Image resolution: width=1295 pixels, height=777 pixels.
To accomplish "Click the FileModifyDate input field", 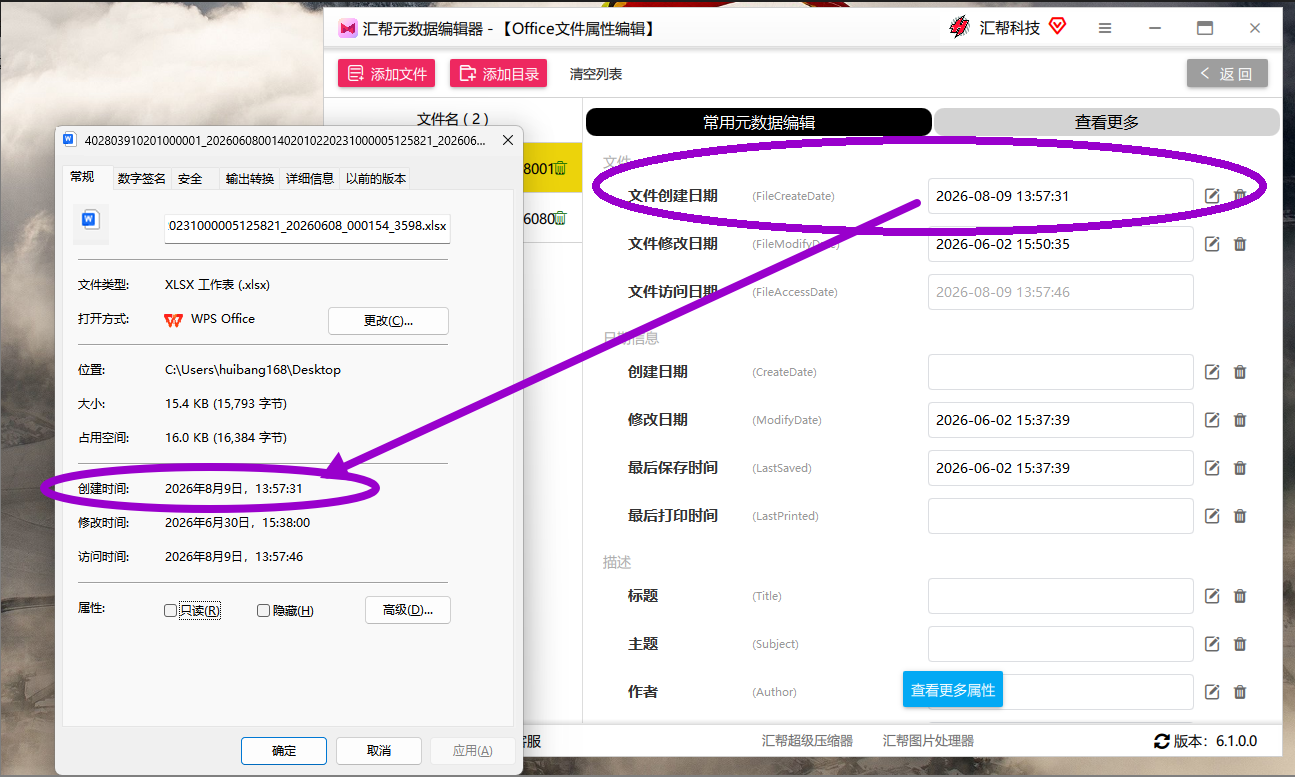I will pyautogui.click(x=1061, y=244).
